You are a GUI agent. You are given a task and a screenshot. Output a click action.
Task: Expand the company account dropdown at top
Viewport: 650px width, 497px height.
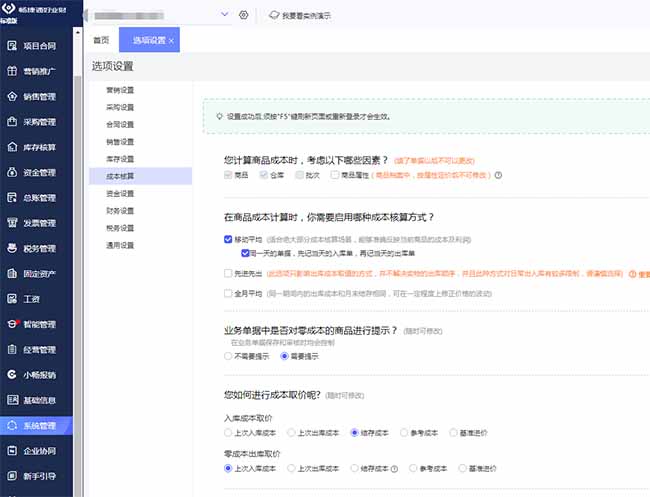(x=224, y=14)
